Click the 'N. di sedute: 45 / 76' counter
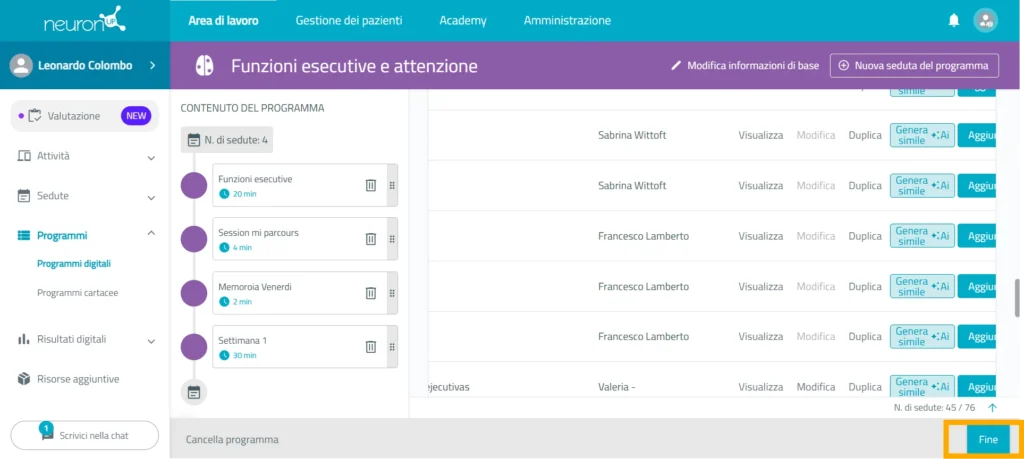Image resolution: width=1024 pixels, height=459 pixels. (x=935, y=407)
